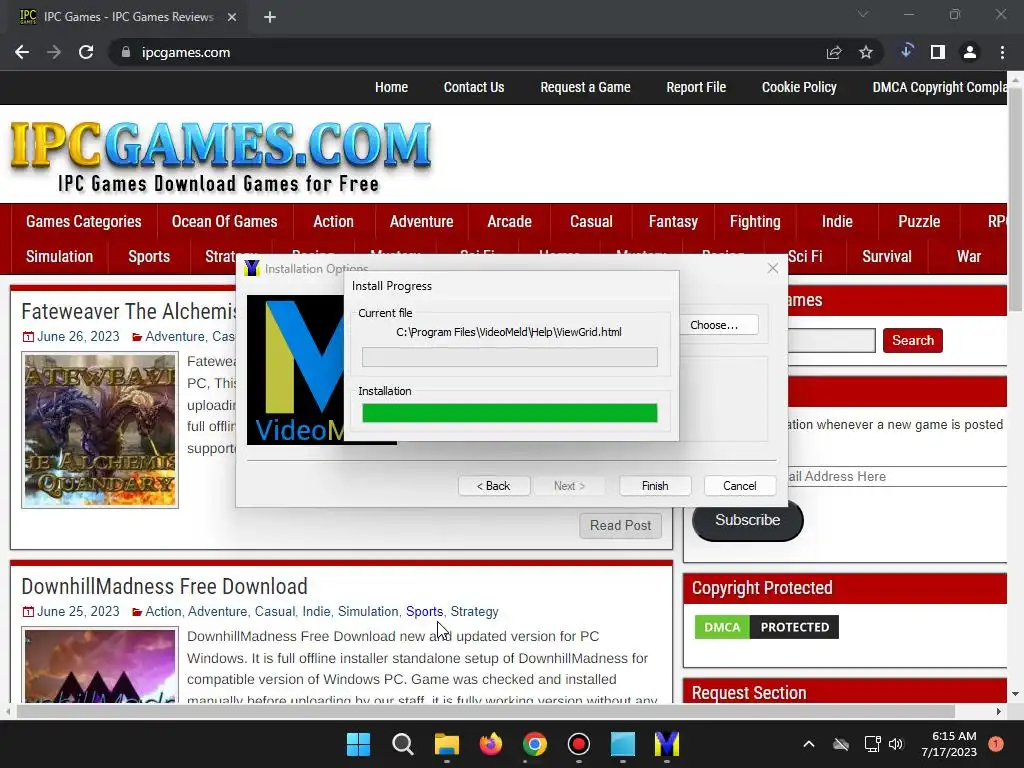The image size is (1024, 768).
Task: Select the Fantasy category
Action: 673,221
